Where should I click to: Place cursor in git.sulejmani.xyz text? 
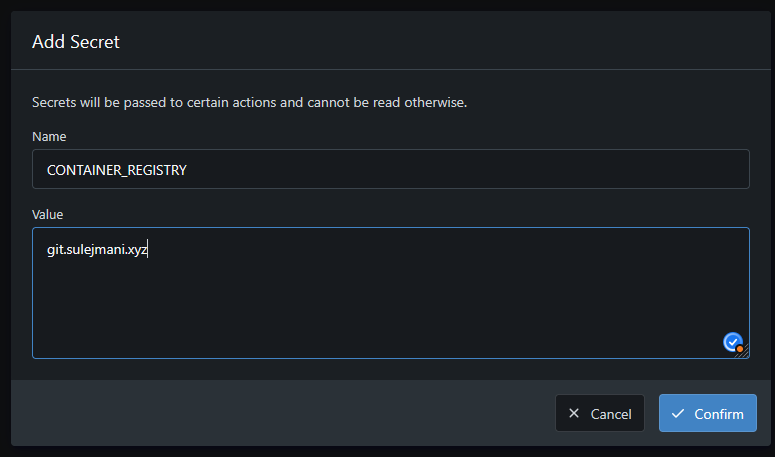tap(97, 250)
